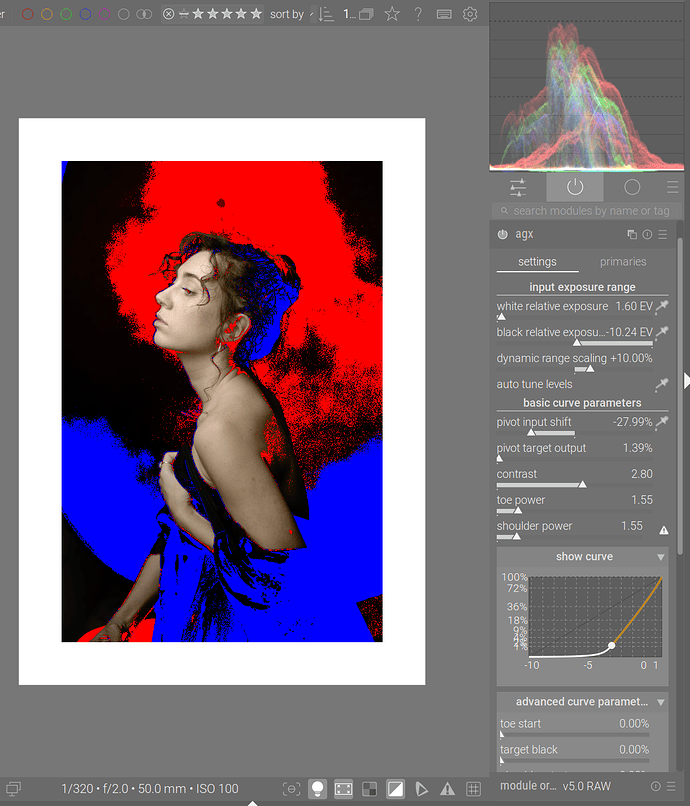Open agx multiple instances menu

click(x=632, y=235)
